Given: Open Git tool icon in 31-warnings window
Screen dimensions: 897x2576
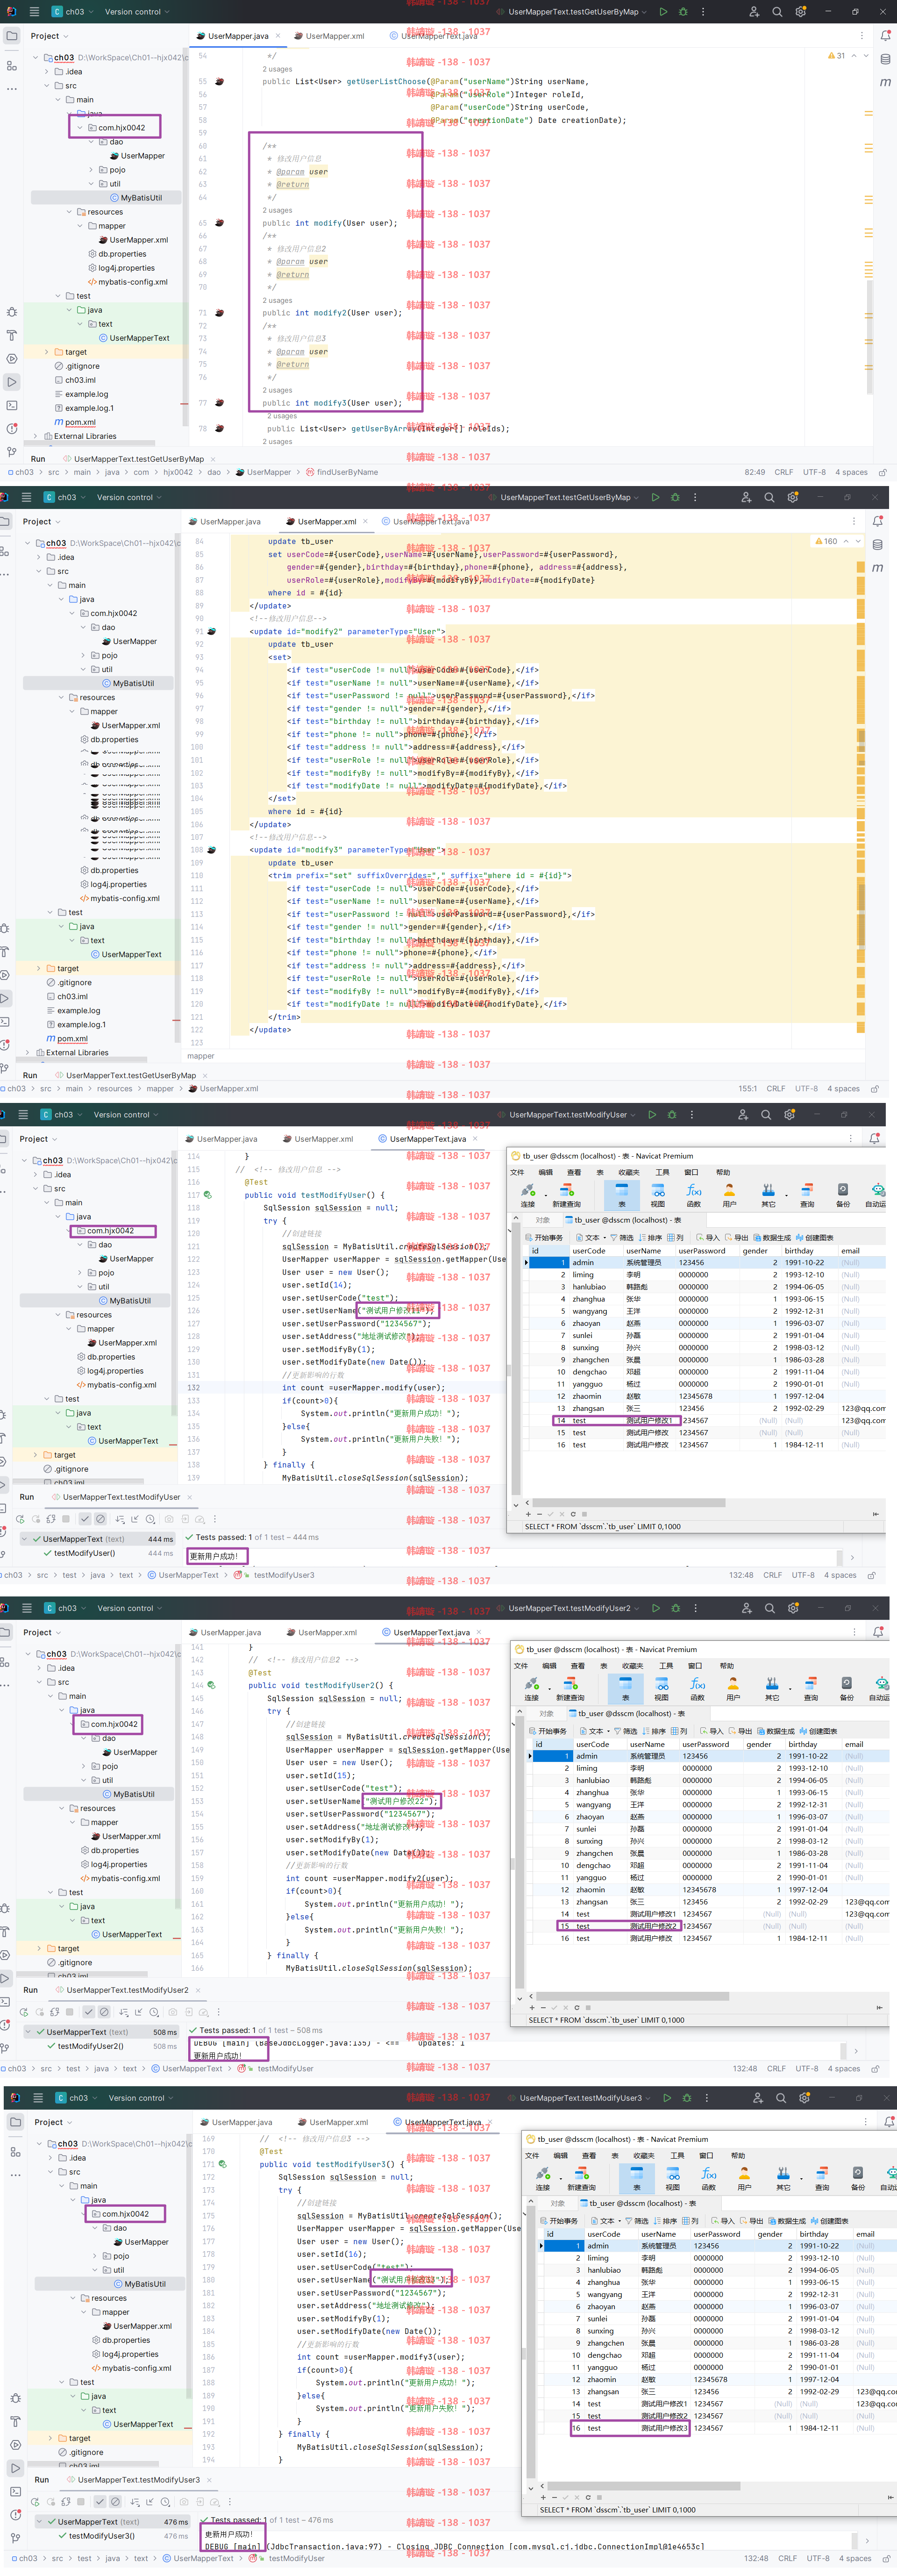Looking at the screenshot, I should tap(11, 452).
